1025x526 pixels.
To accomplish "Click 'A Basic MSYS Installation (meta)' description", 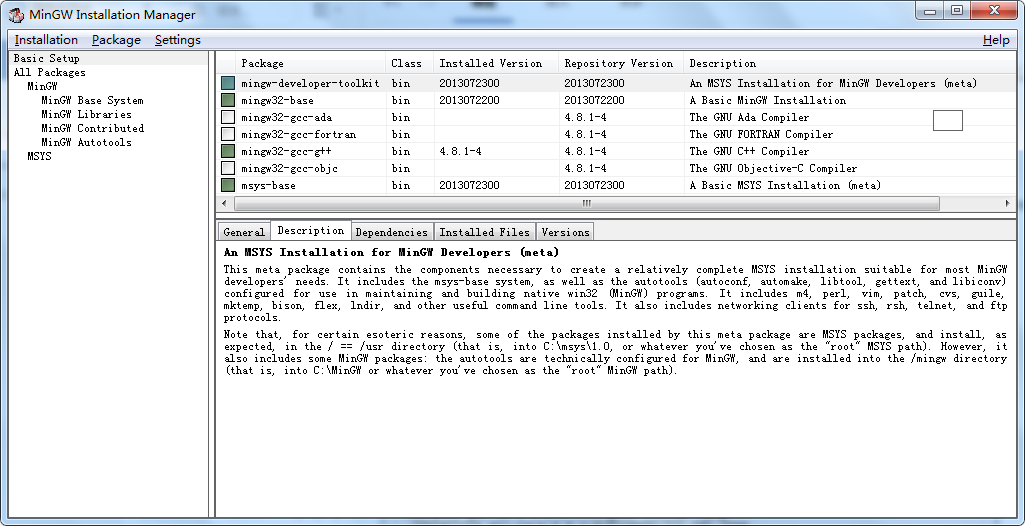I will 785,186.
